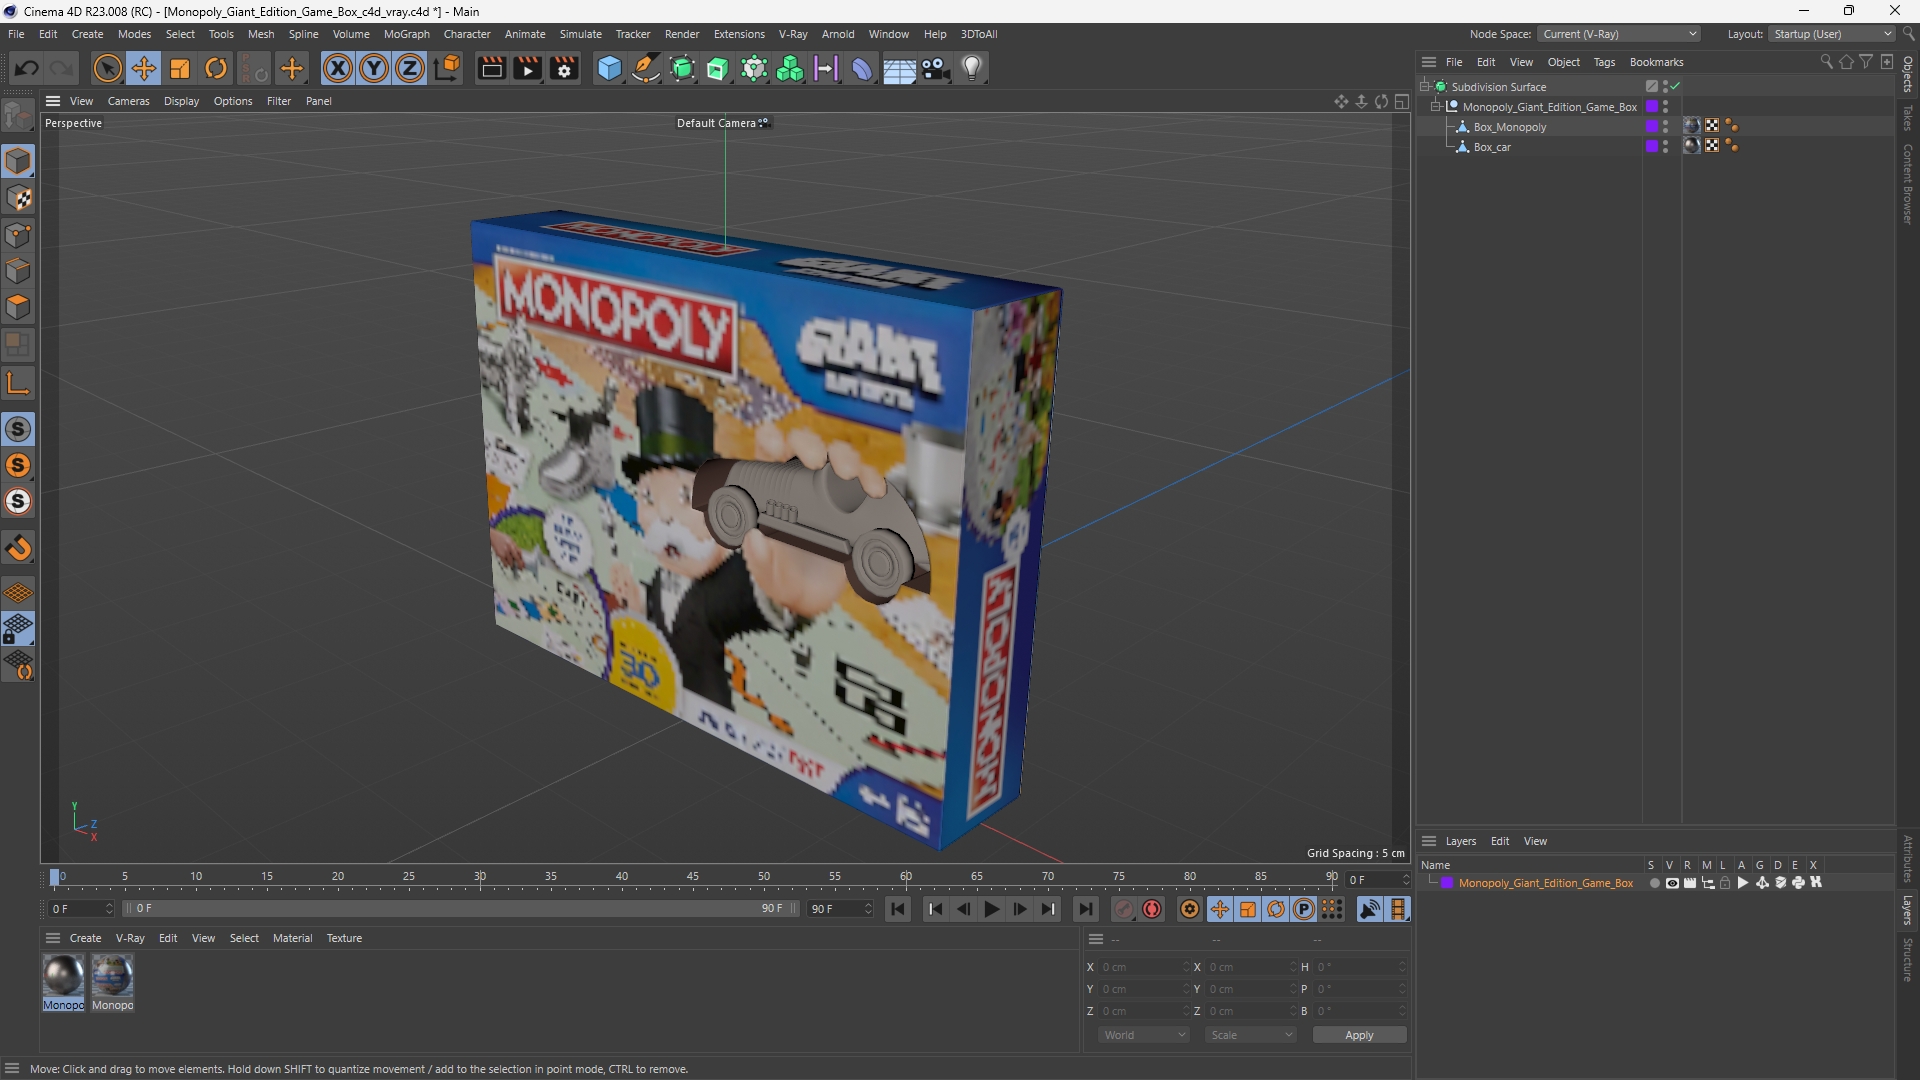Open Edit Render Settings icon
1920x1080 pixels.
click(x=565, y=68)
